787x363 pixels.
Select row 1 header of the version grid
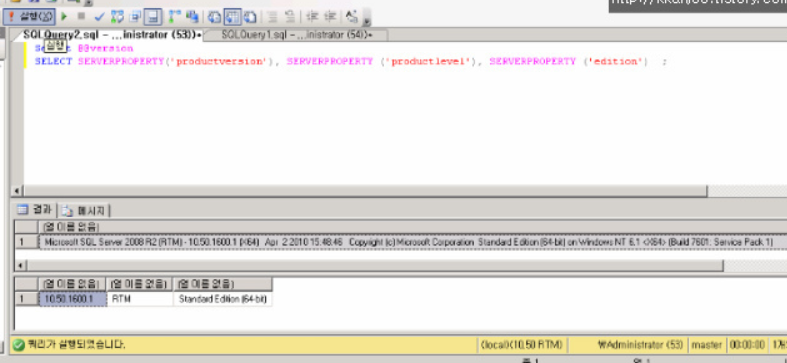point(27,243)
